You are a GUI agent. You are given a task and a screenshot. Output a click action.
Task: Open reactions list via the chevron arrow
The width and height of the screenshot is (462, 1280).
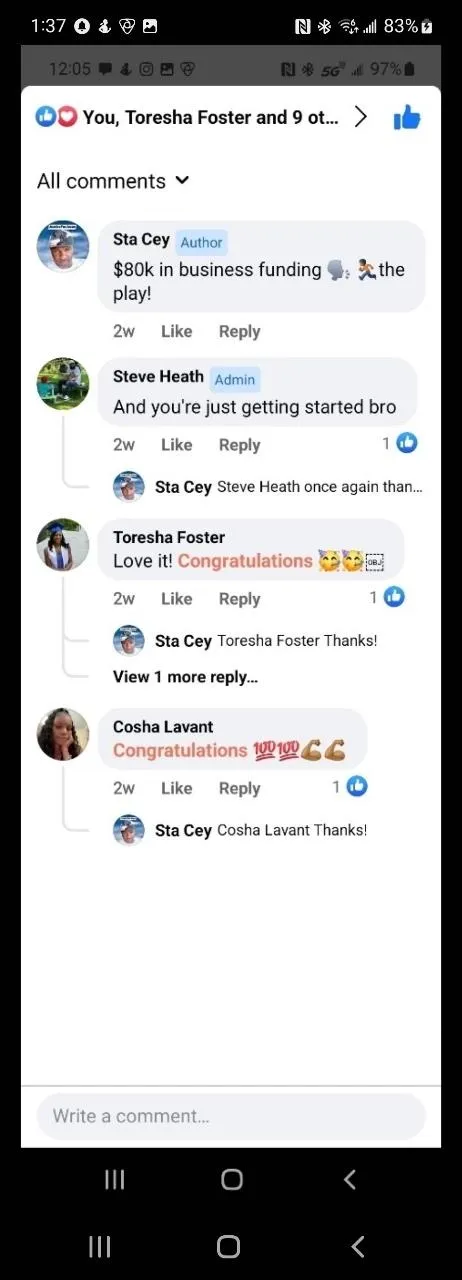pos(361,117)
